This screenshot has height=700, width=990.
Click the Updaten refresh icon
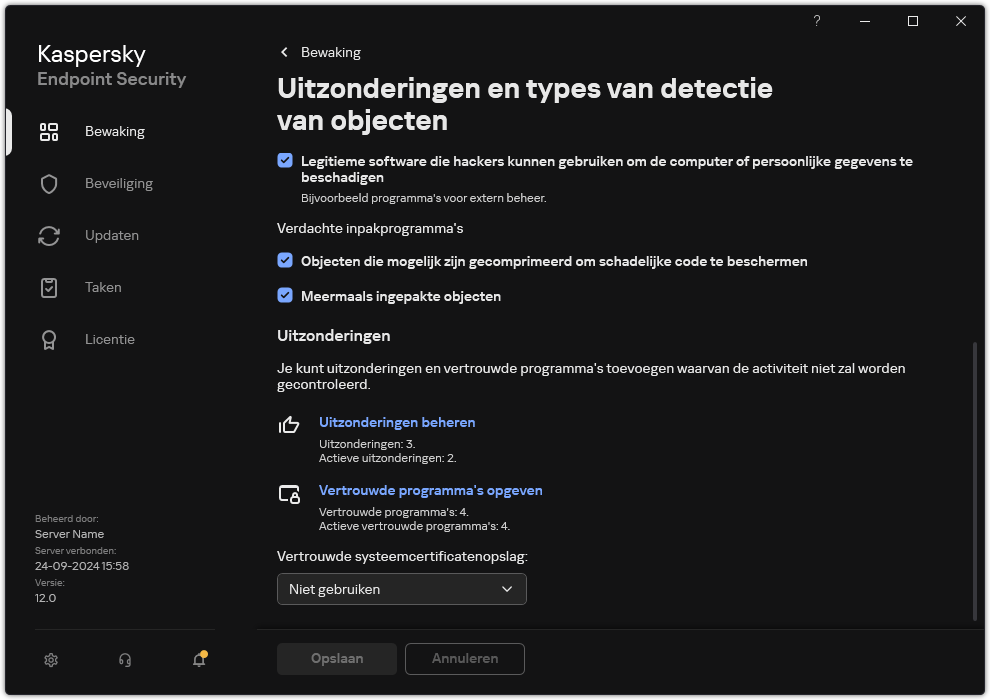pyautogui.click(x=49, y=235)
